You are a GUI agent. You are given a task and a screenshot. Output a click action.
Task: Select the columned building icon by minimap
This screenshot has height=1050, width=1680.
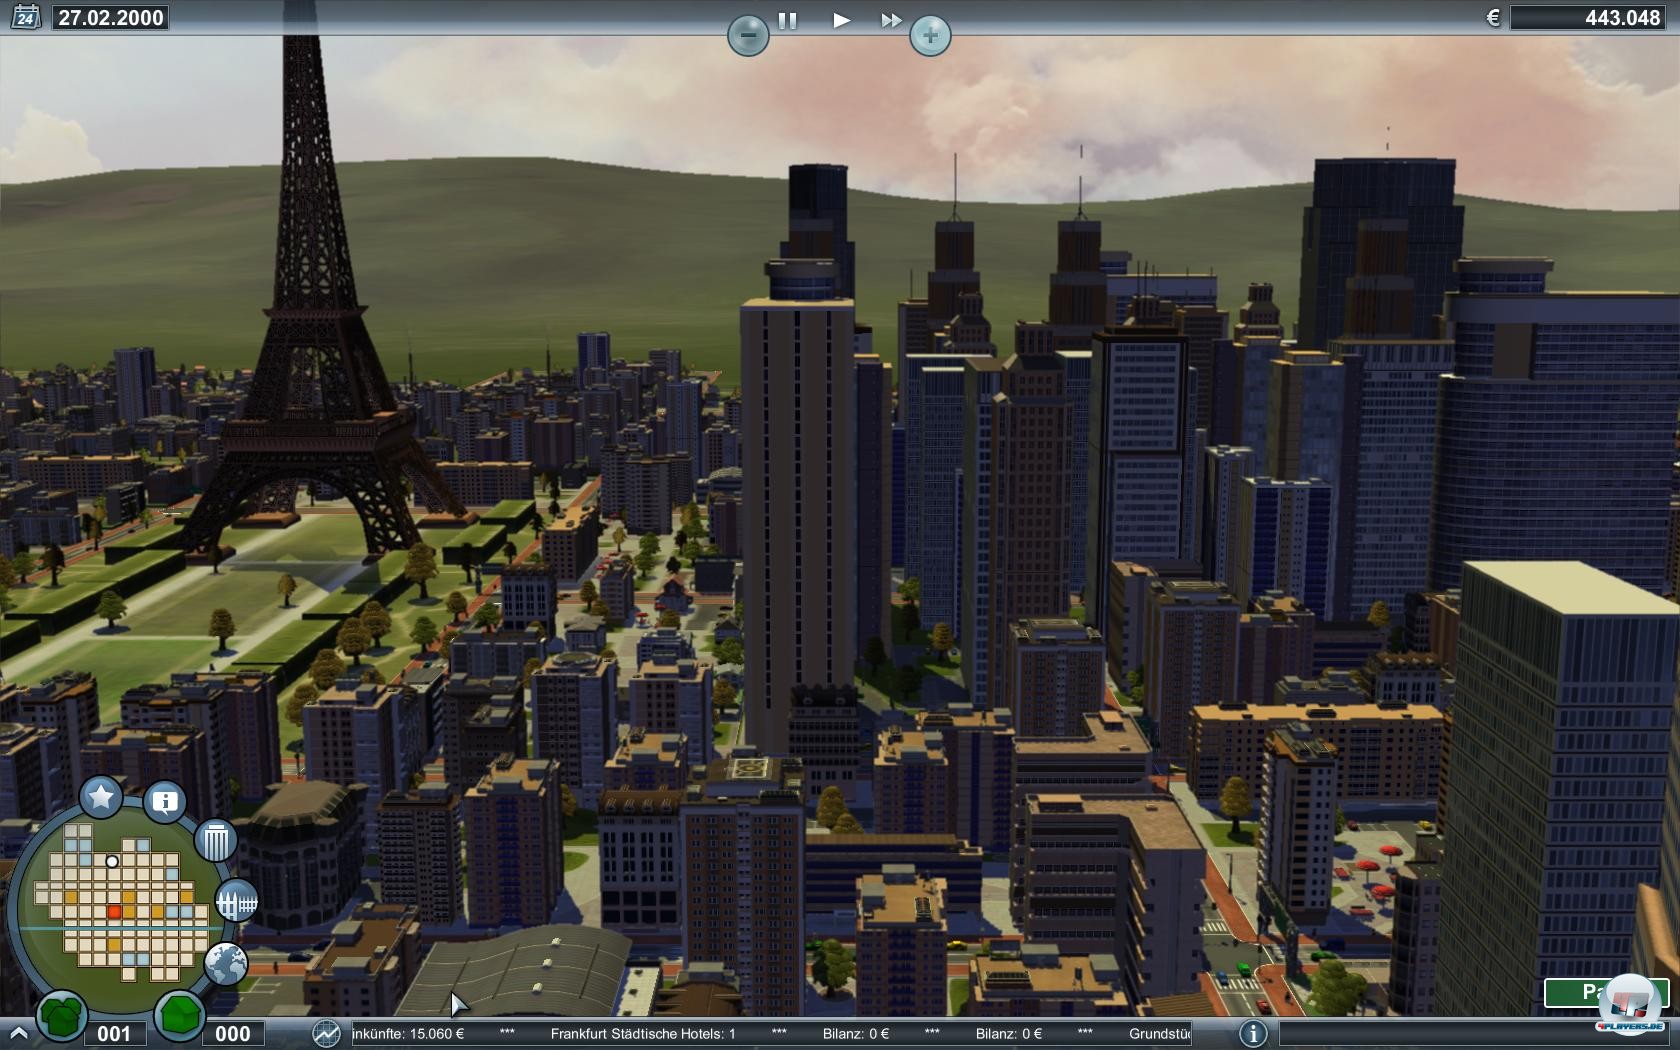click(215, 842)
